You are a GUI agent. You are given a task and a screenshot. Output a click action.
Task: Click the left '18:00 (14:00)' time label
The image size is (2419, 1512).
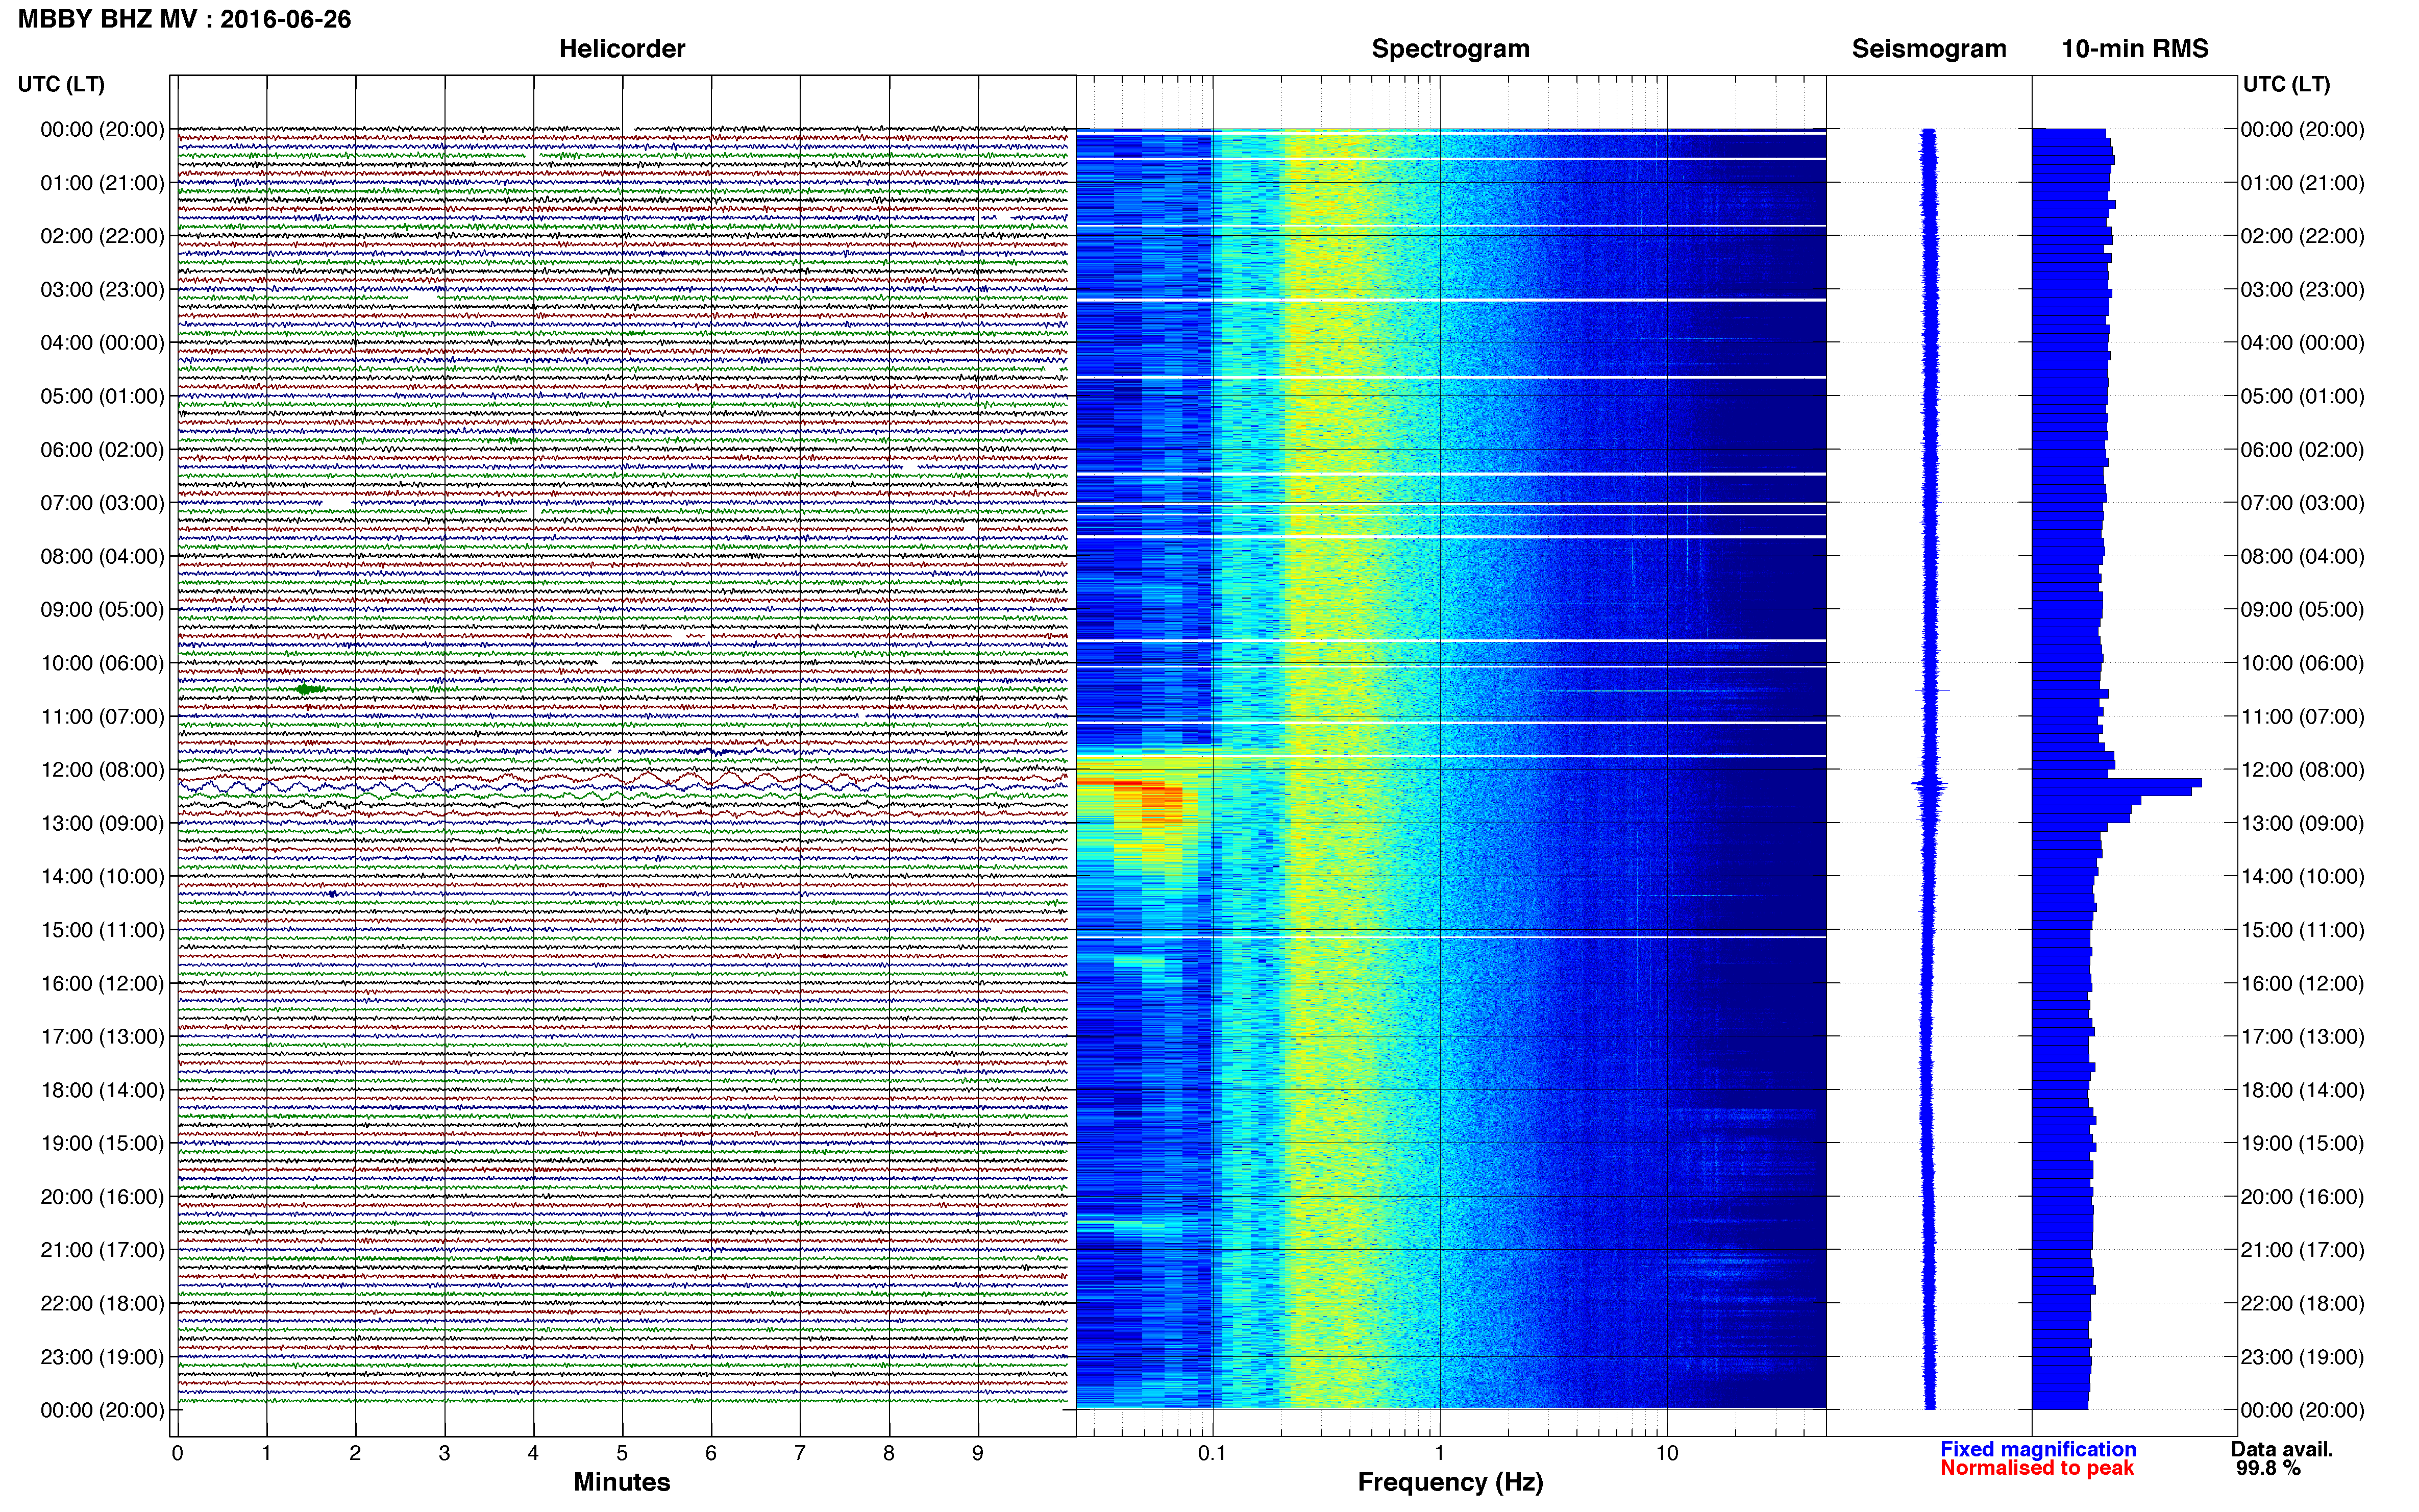click(102, 1090)
